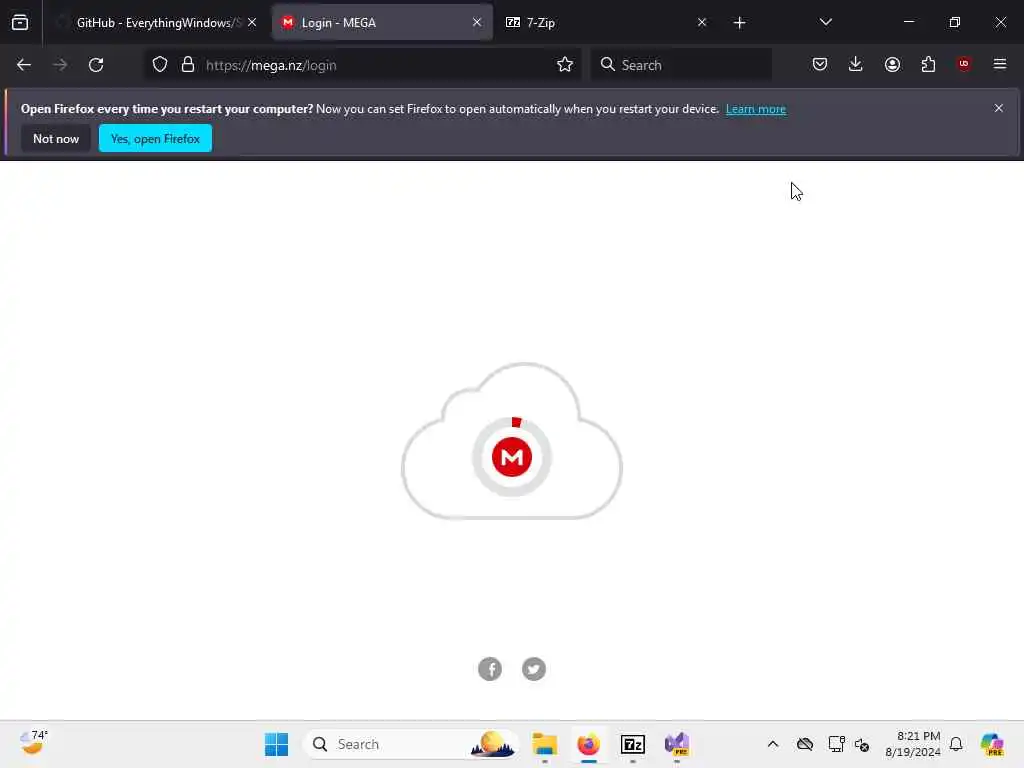Open the weather widget showing 74°
The height and width of the screenshot is (768, 1024).
pyautogui.click(x=33, y=743)
